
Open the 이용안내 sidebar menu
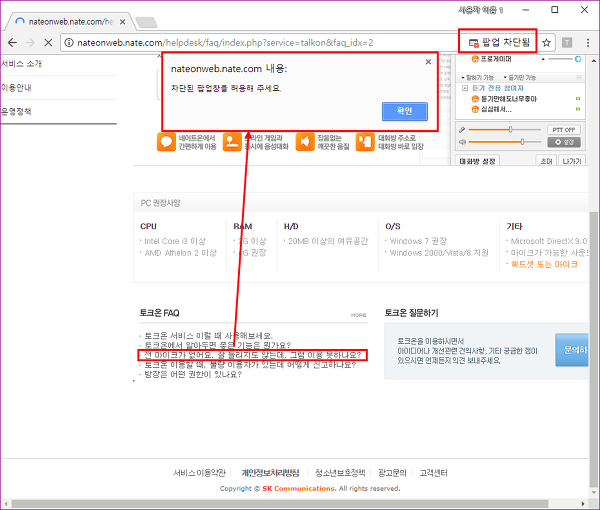tap(16, 88)
